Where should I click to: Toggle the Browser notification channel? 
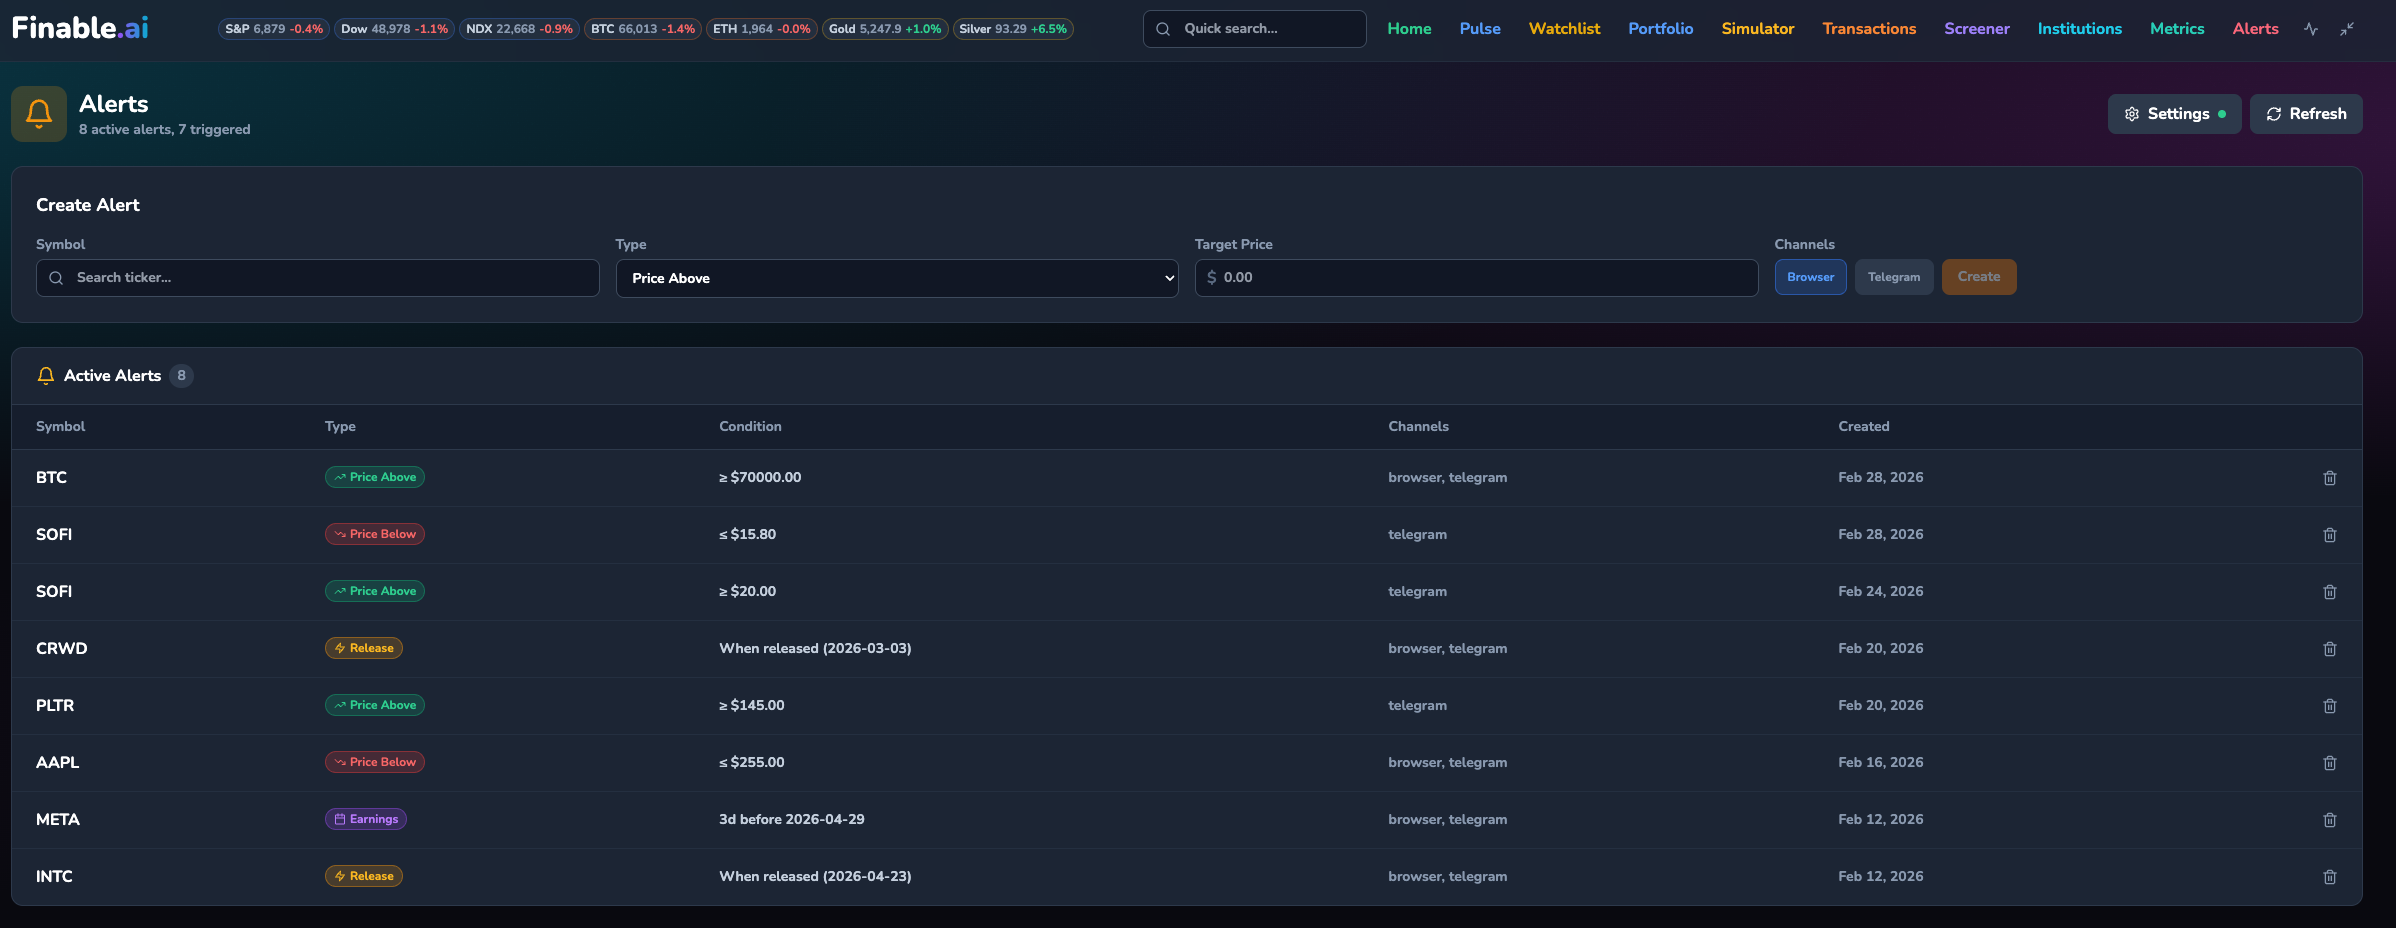1810,277
